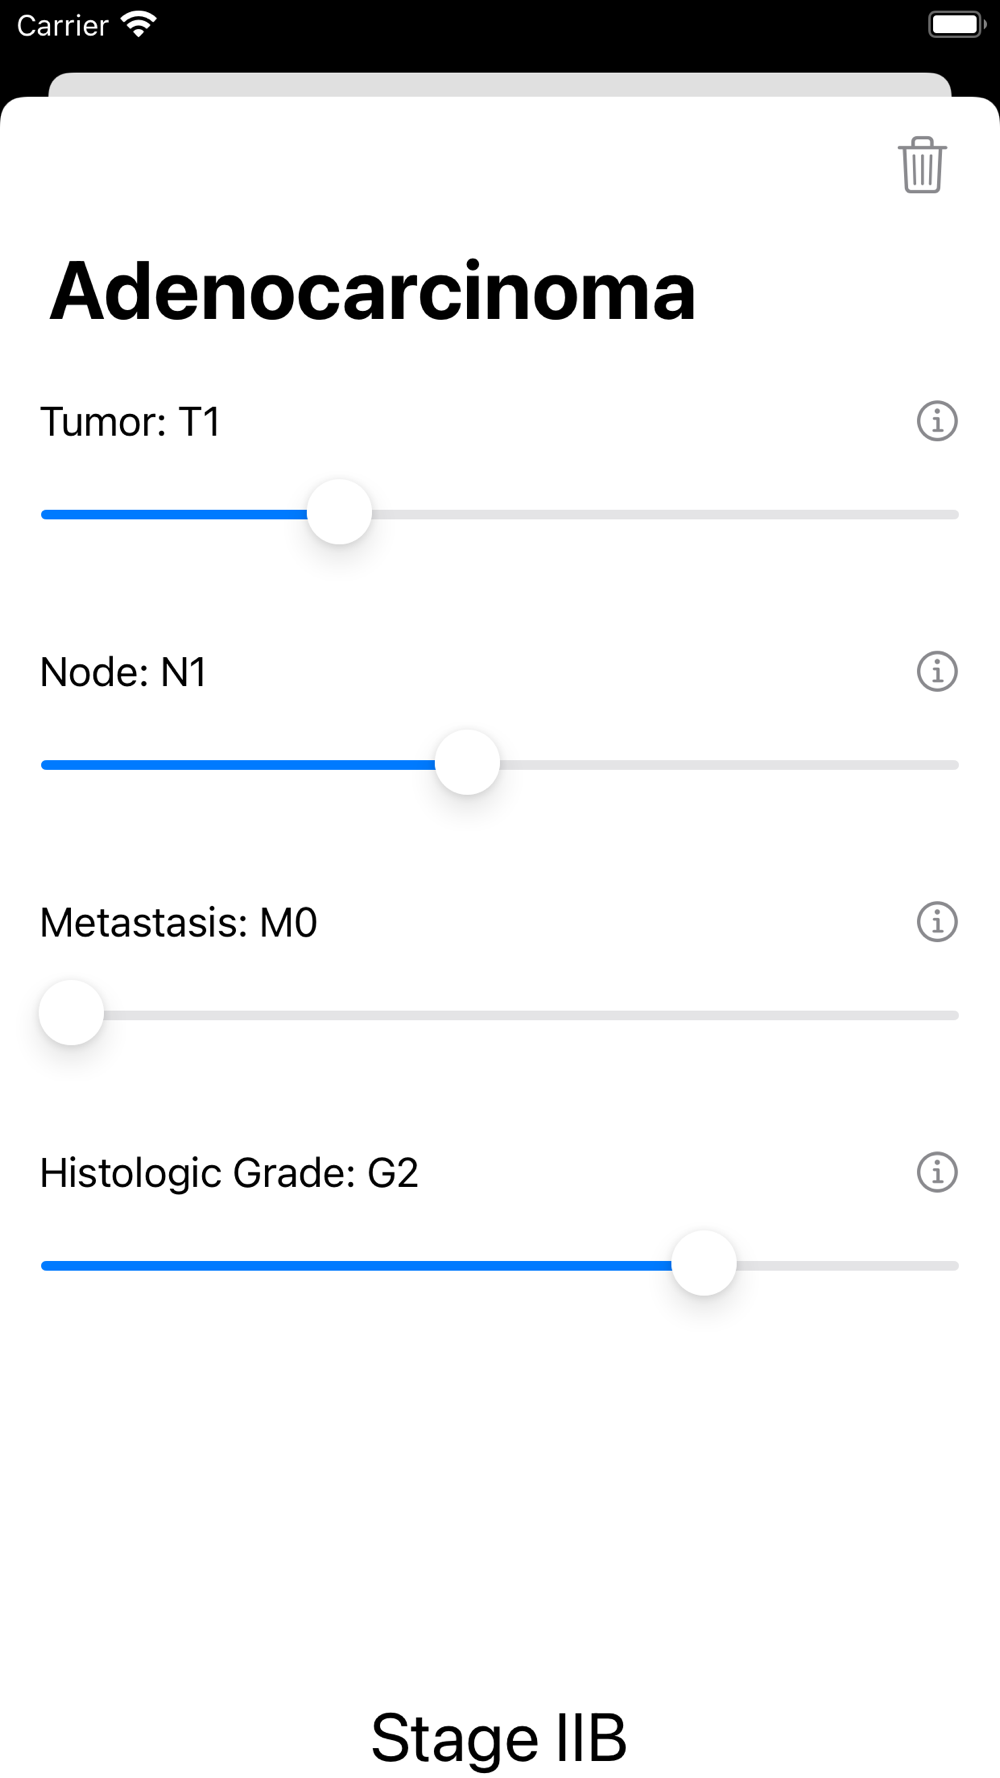Screen dimensions: 1000x1778
Task: Tap the Wi-Fi status icon
Action: pos(139,24)
